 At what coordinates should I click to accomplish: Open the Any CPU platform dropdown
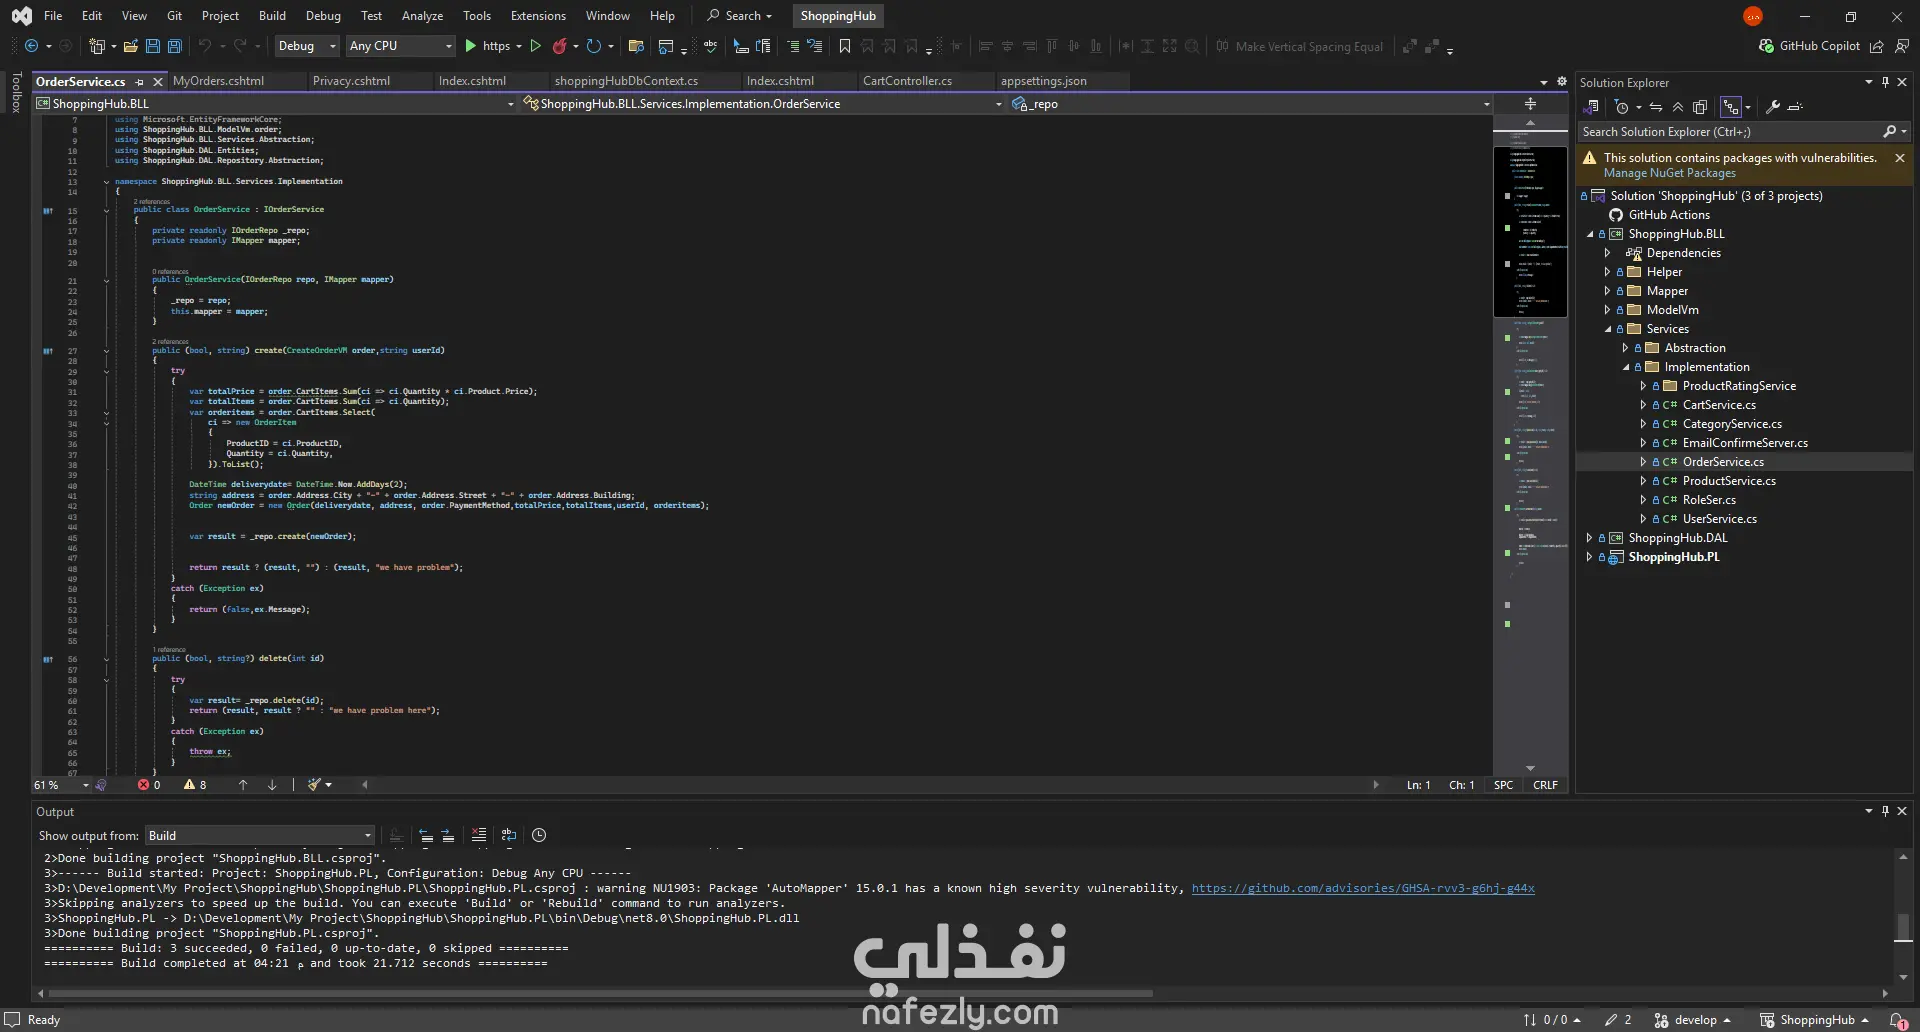coord(400,46)
